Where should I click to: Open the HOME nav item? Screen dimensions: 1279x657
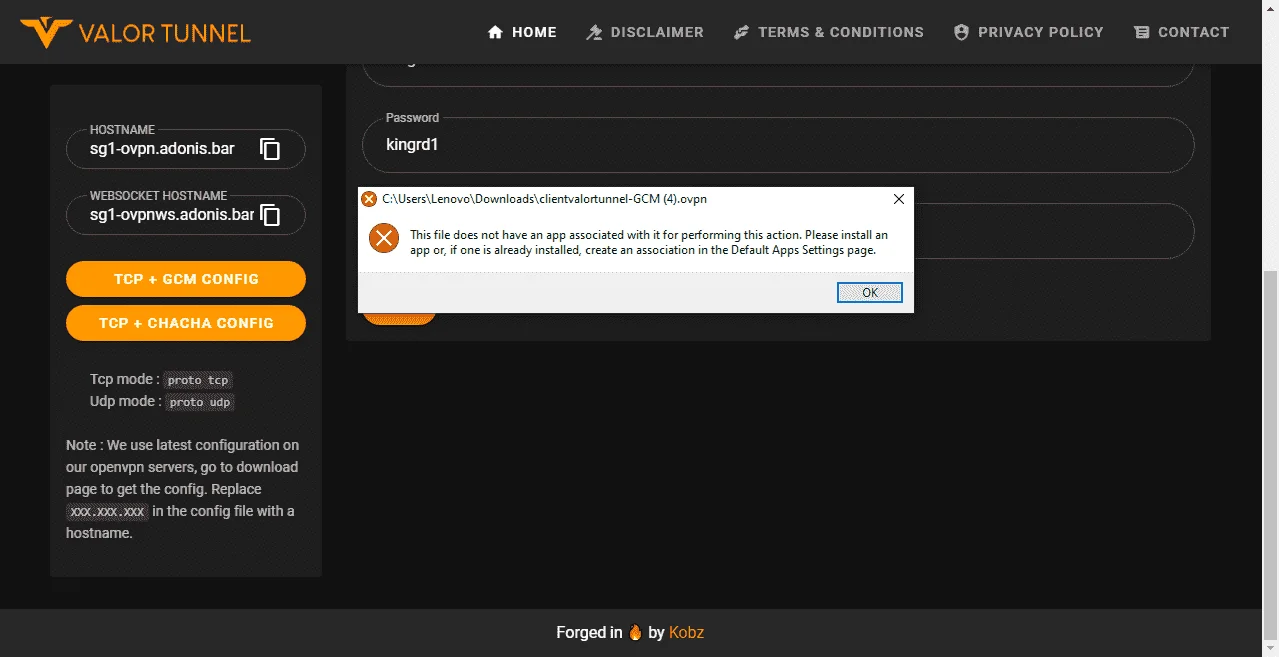[x=521, y=32]
